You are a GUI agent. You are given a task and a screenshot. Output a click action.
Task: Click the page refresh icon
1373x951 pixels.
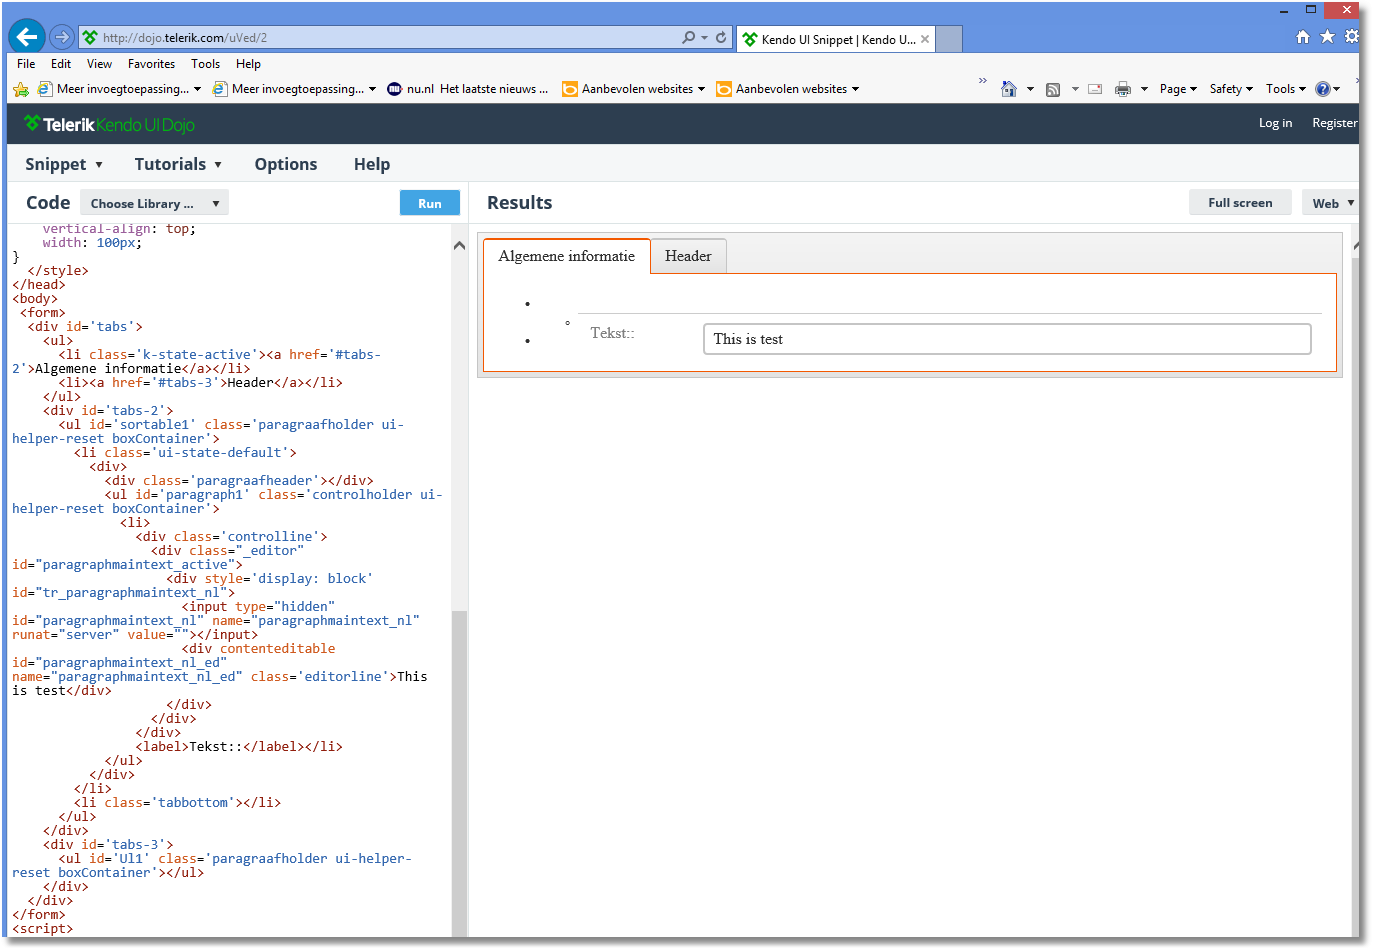pos(721,38)
